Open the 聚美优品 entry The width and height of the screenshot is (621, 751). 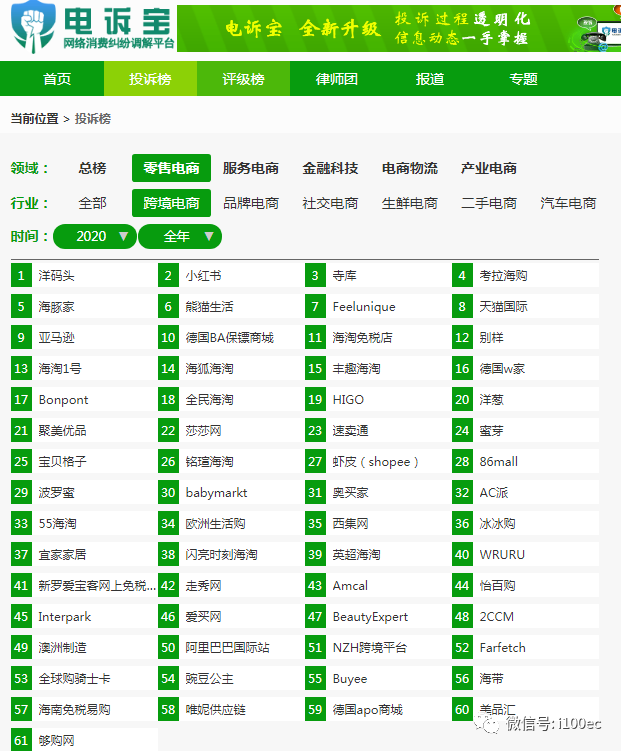click(x=84, y=431)
